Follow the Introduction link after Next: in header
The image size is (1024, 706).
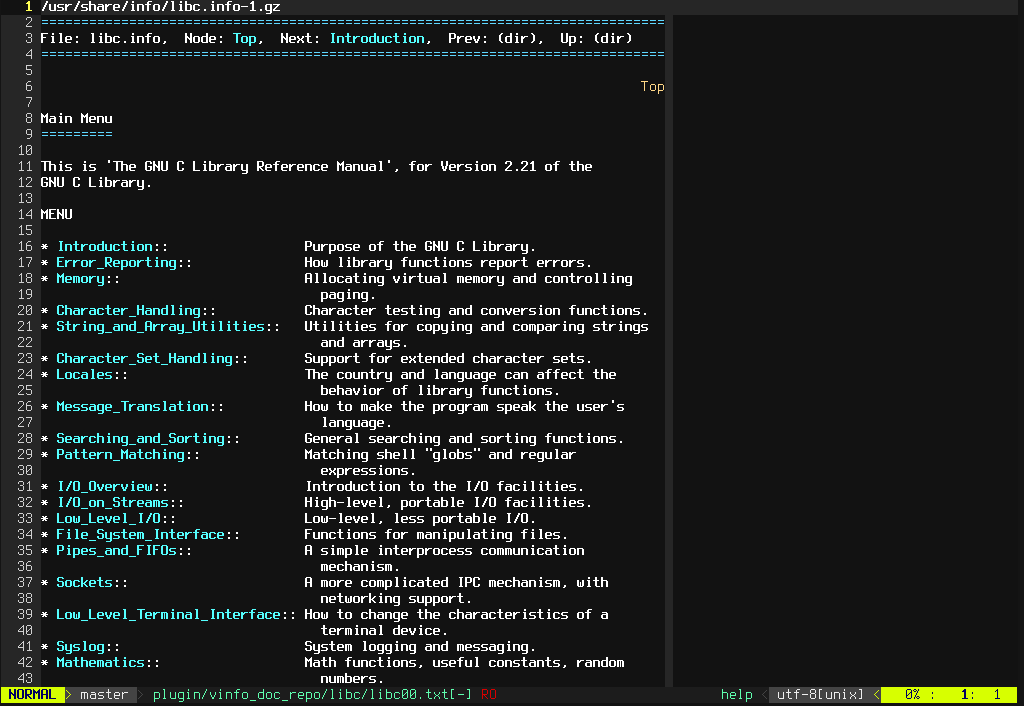[377, 39]
